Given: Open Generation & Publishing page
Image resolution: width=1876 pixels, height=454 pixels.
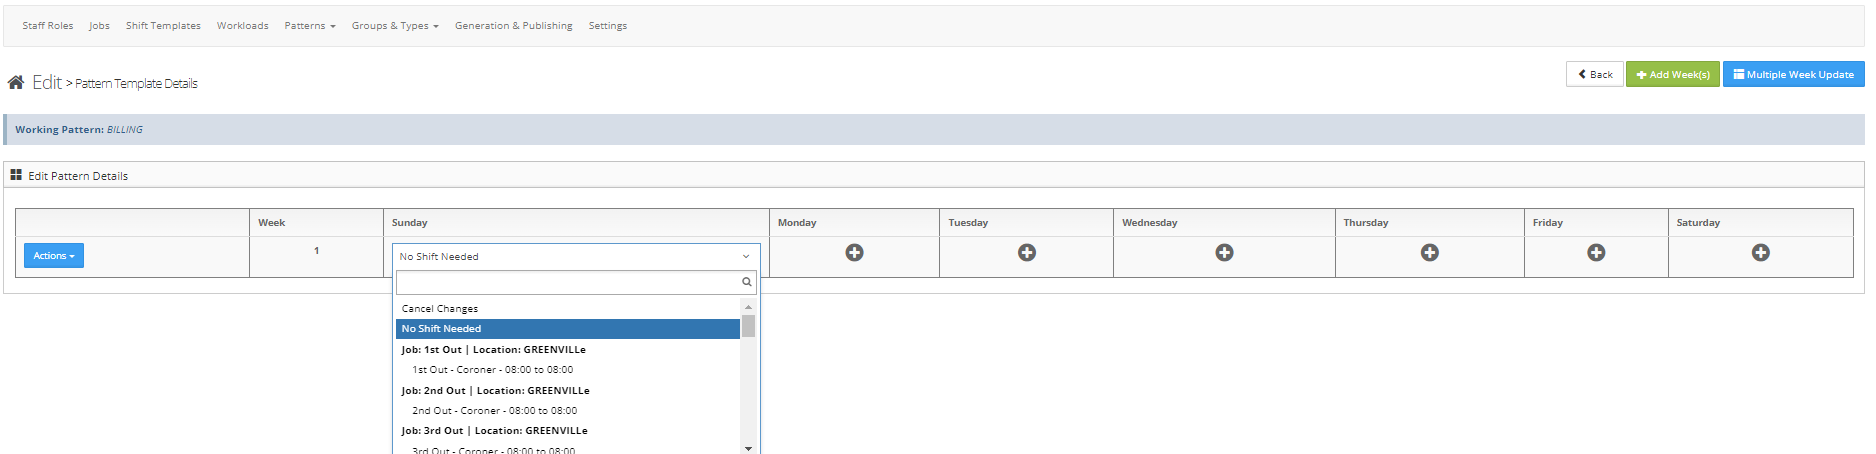Looking at the screenshot, I should (513, 26).
